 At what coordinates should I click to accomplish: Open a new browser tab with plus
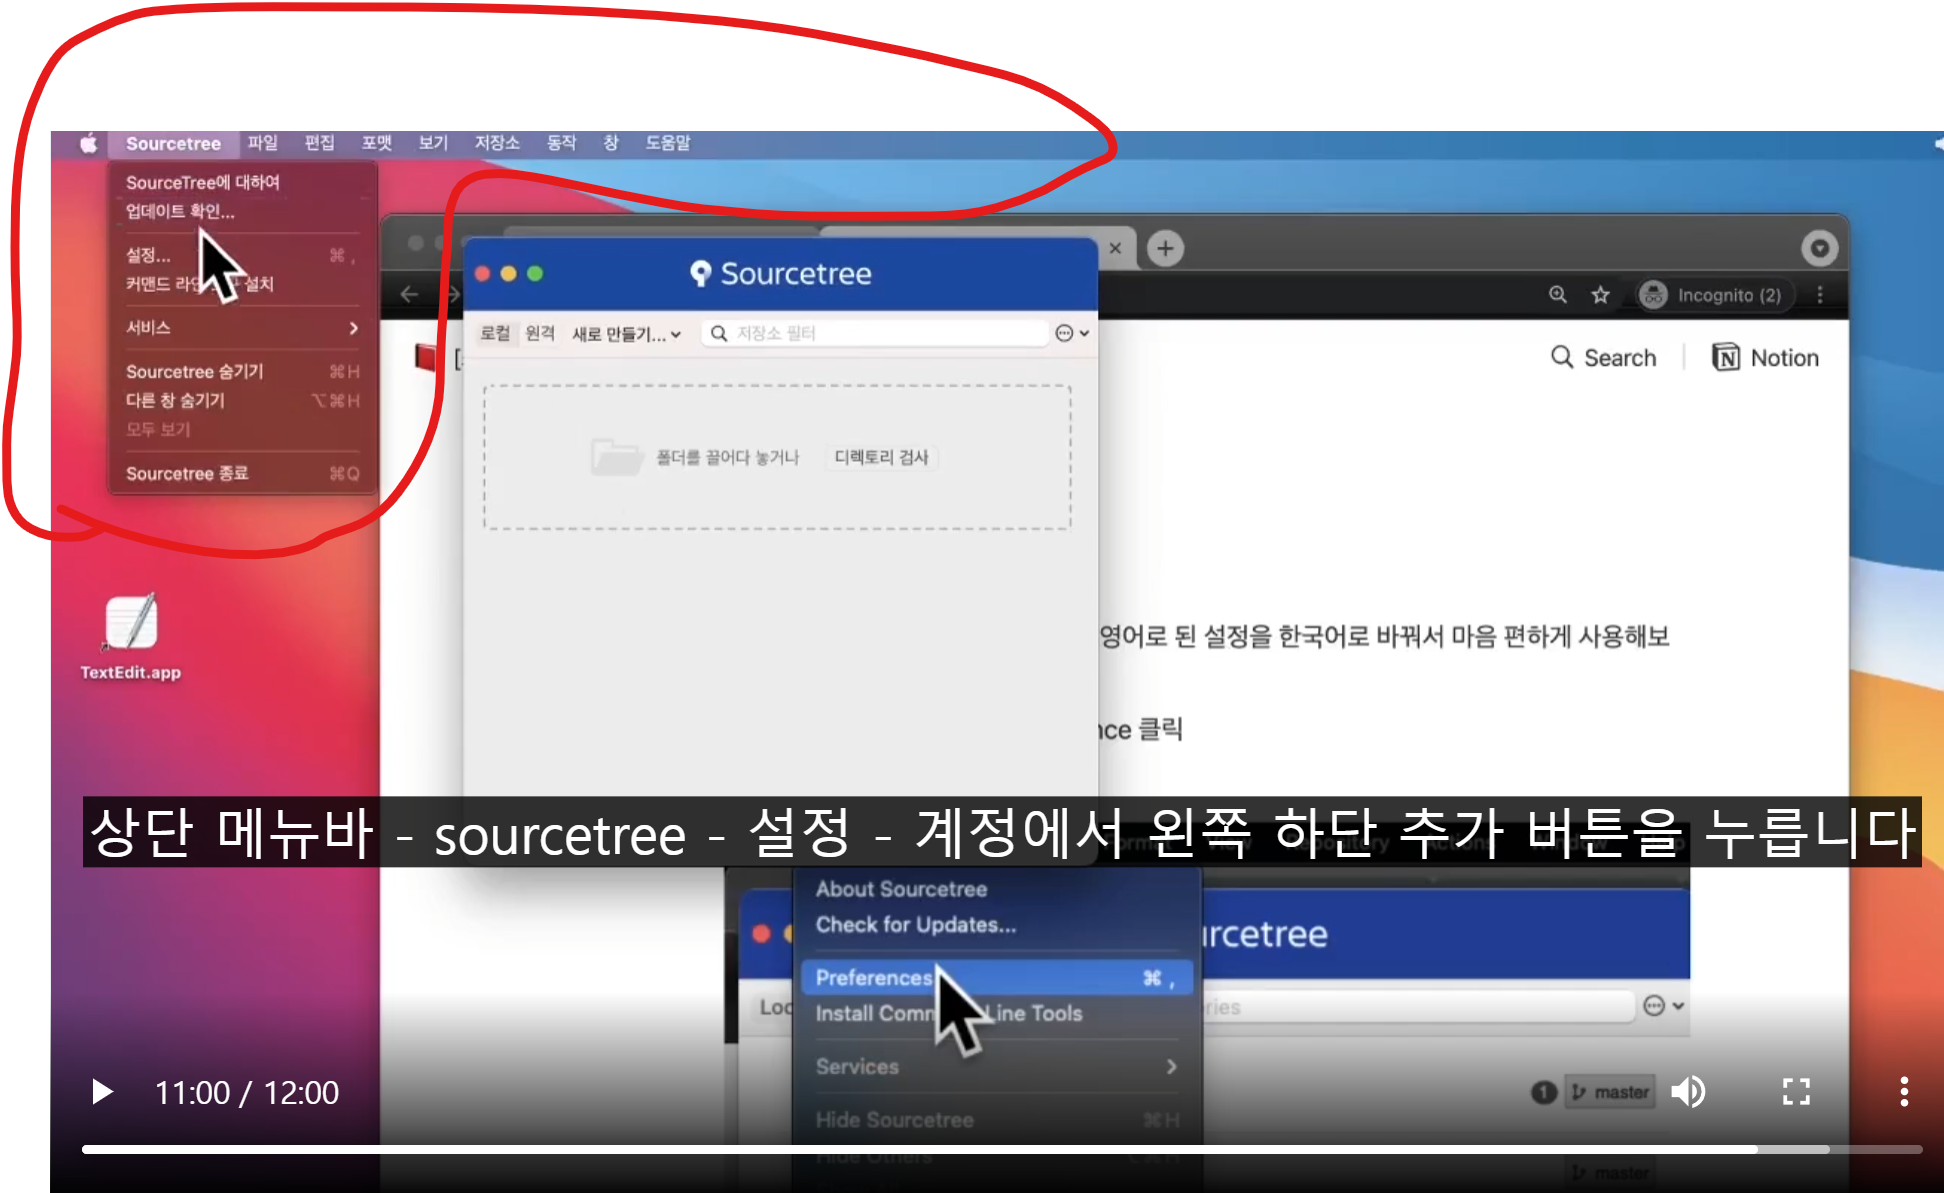(1165, 248)
